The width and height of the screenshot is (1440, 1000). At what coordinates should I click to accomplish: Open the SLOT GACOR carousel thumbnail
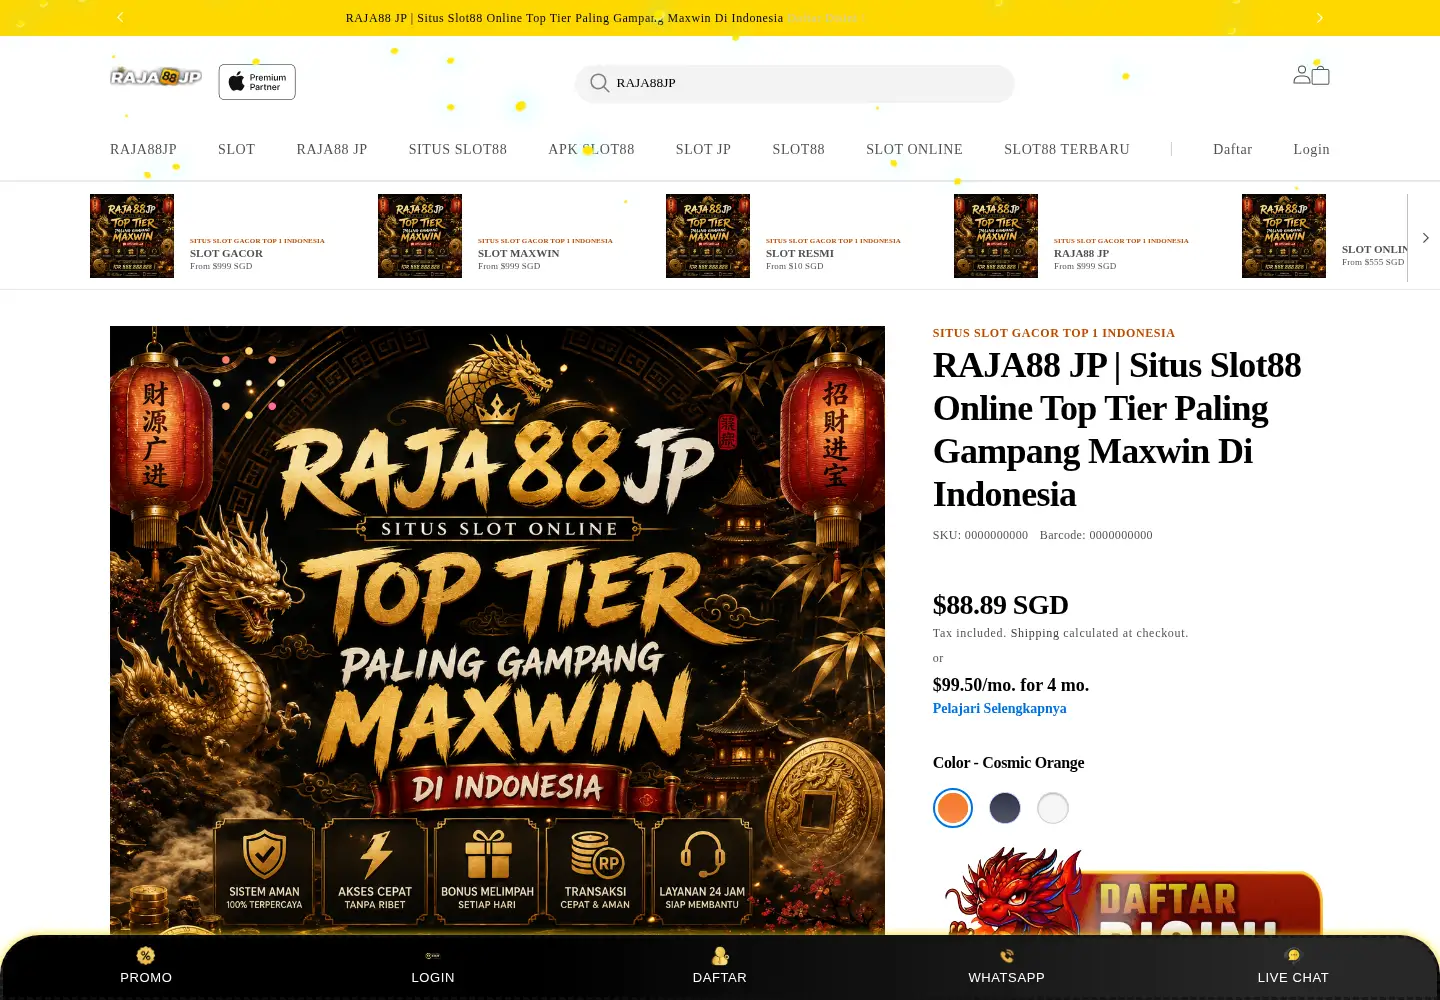pos(132,236)
